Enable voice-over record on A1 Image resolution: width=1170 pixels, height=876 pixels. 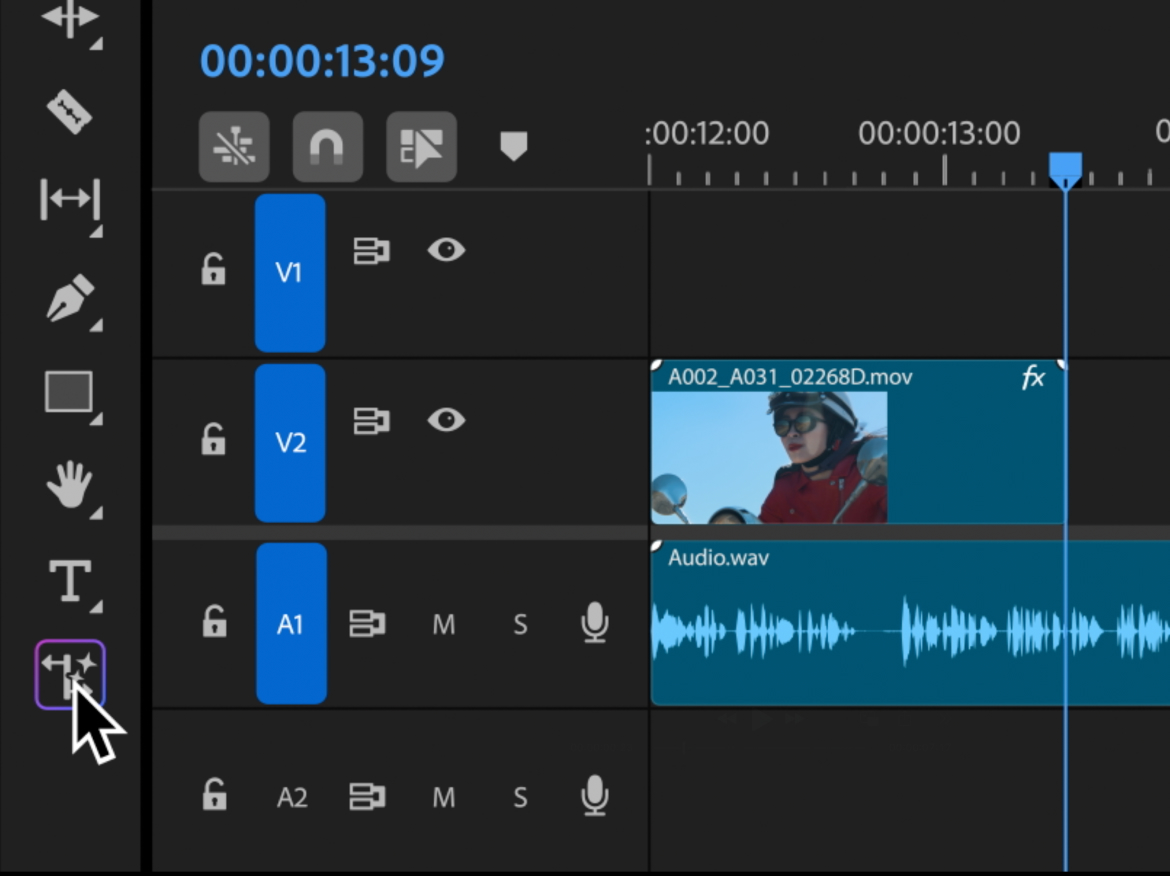[595, 624]
